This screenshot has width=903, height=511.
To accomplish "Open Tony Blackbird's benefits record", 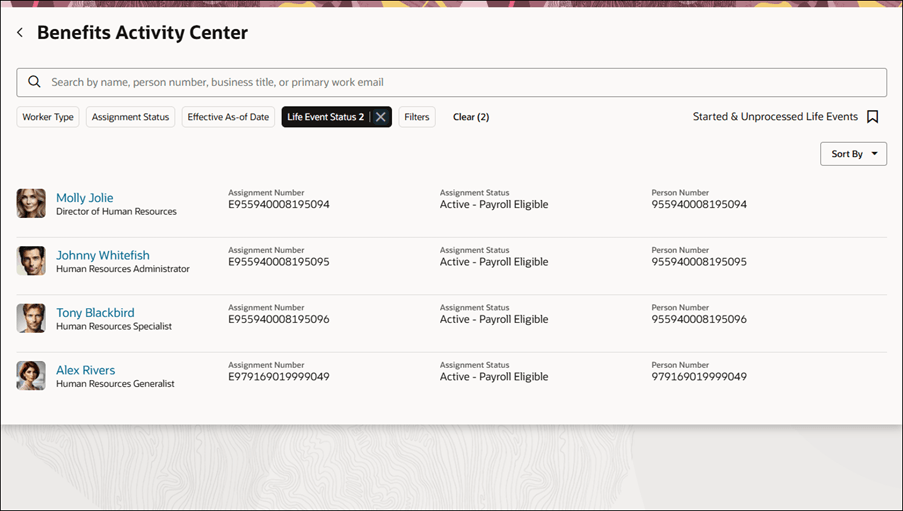I will pyautogui.click(x=95, y=313).
